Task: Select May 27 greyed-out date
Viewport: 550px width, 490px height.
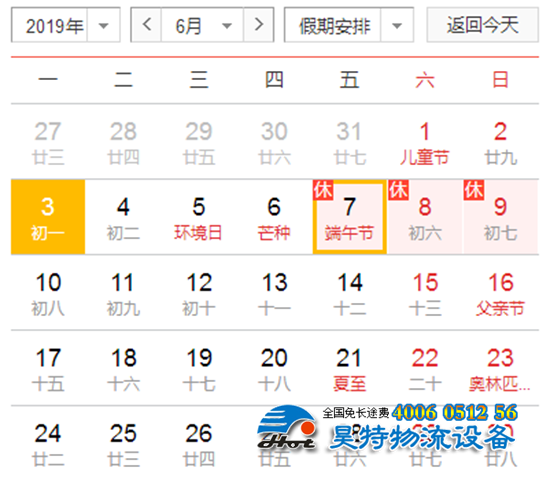Action: (48, 142)
